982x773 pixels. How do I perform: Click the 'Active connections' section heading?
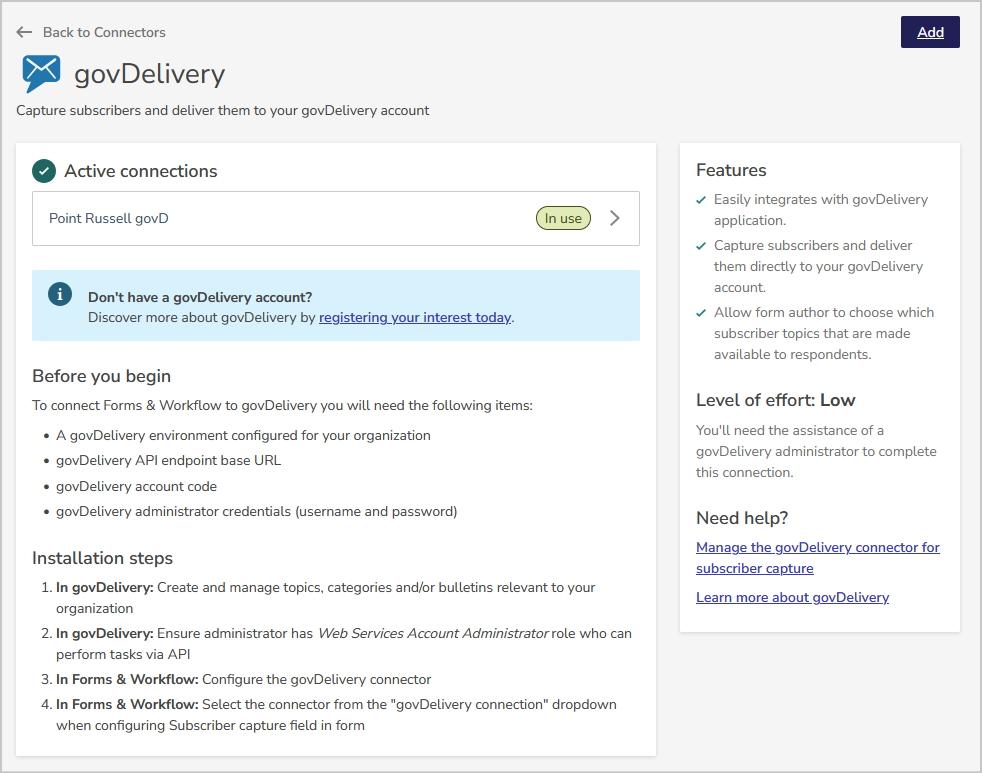pyautogui.click(x=140, y=171)
